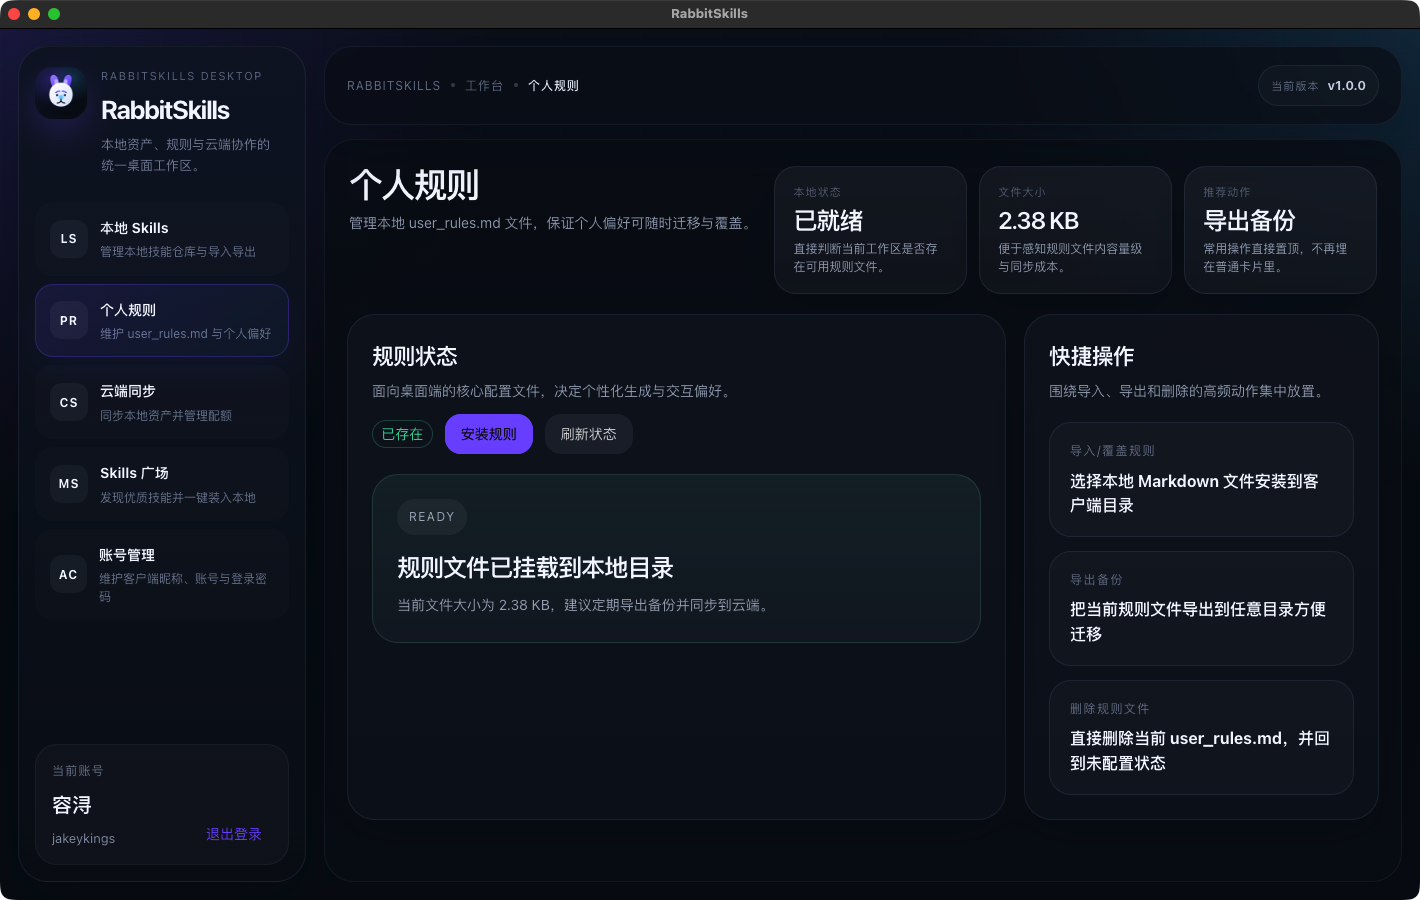The image size is (1420, 900).
Task: Click the 本地状态 已就绪 stat card
Action: coord(870,230)
